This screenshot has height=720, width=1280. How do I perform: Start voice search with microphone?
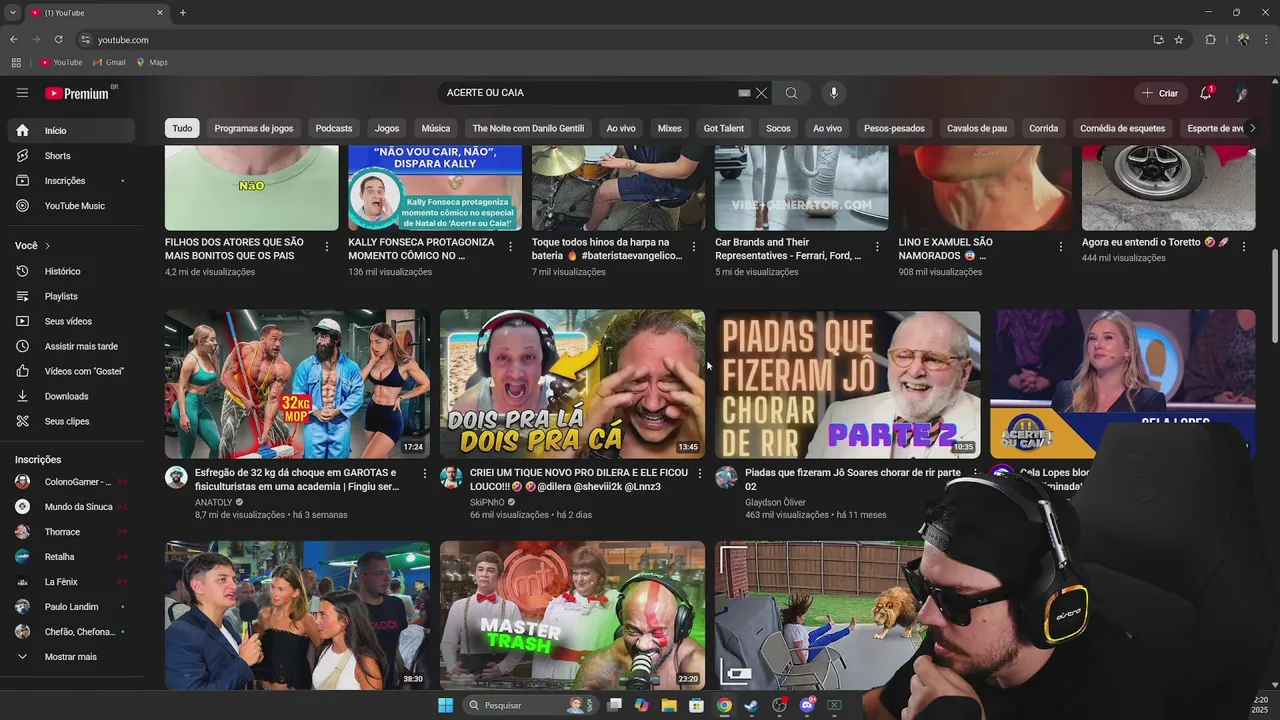pyautogui.click(x=834, y=93)
